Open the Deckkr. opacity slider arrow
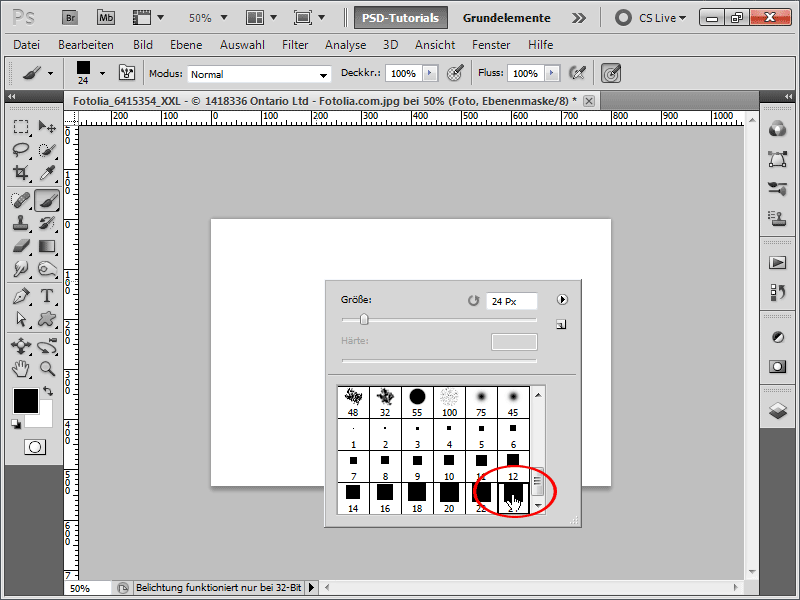800x600 pixels. [x=430, y=73]
